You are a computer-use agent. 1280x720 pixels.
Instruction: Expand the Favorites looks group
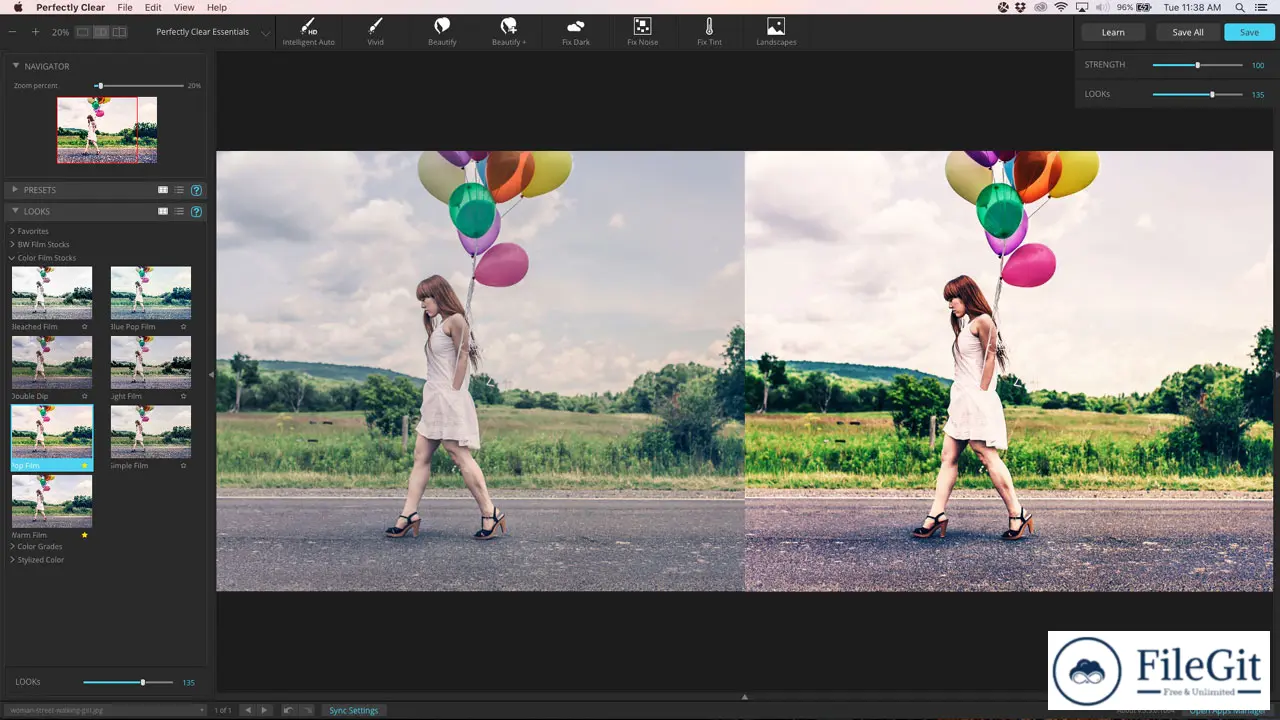[x=12, y=231]
